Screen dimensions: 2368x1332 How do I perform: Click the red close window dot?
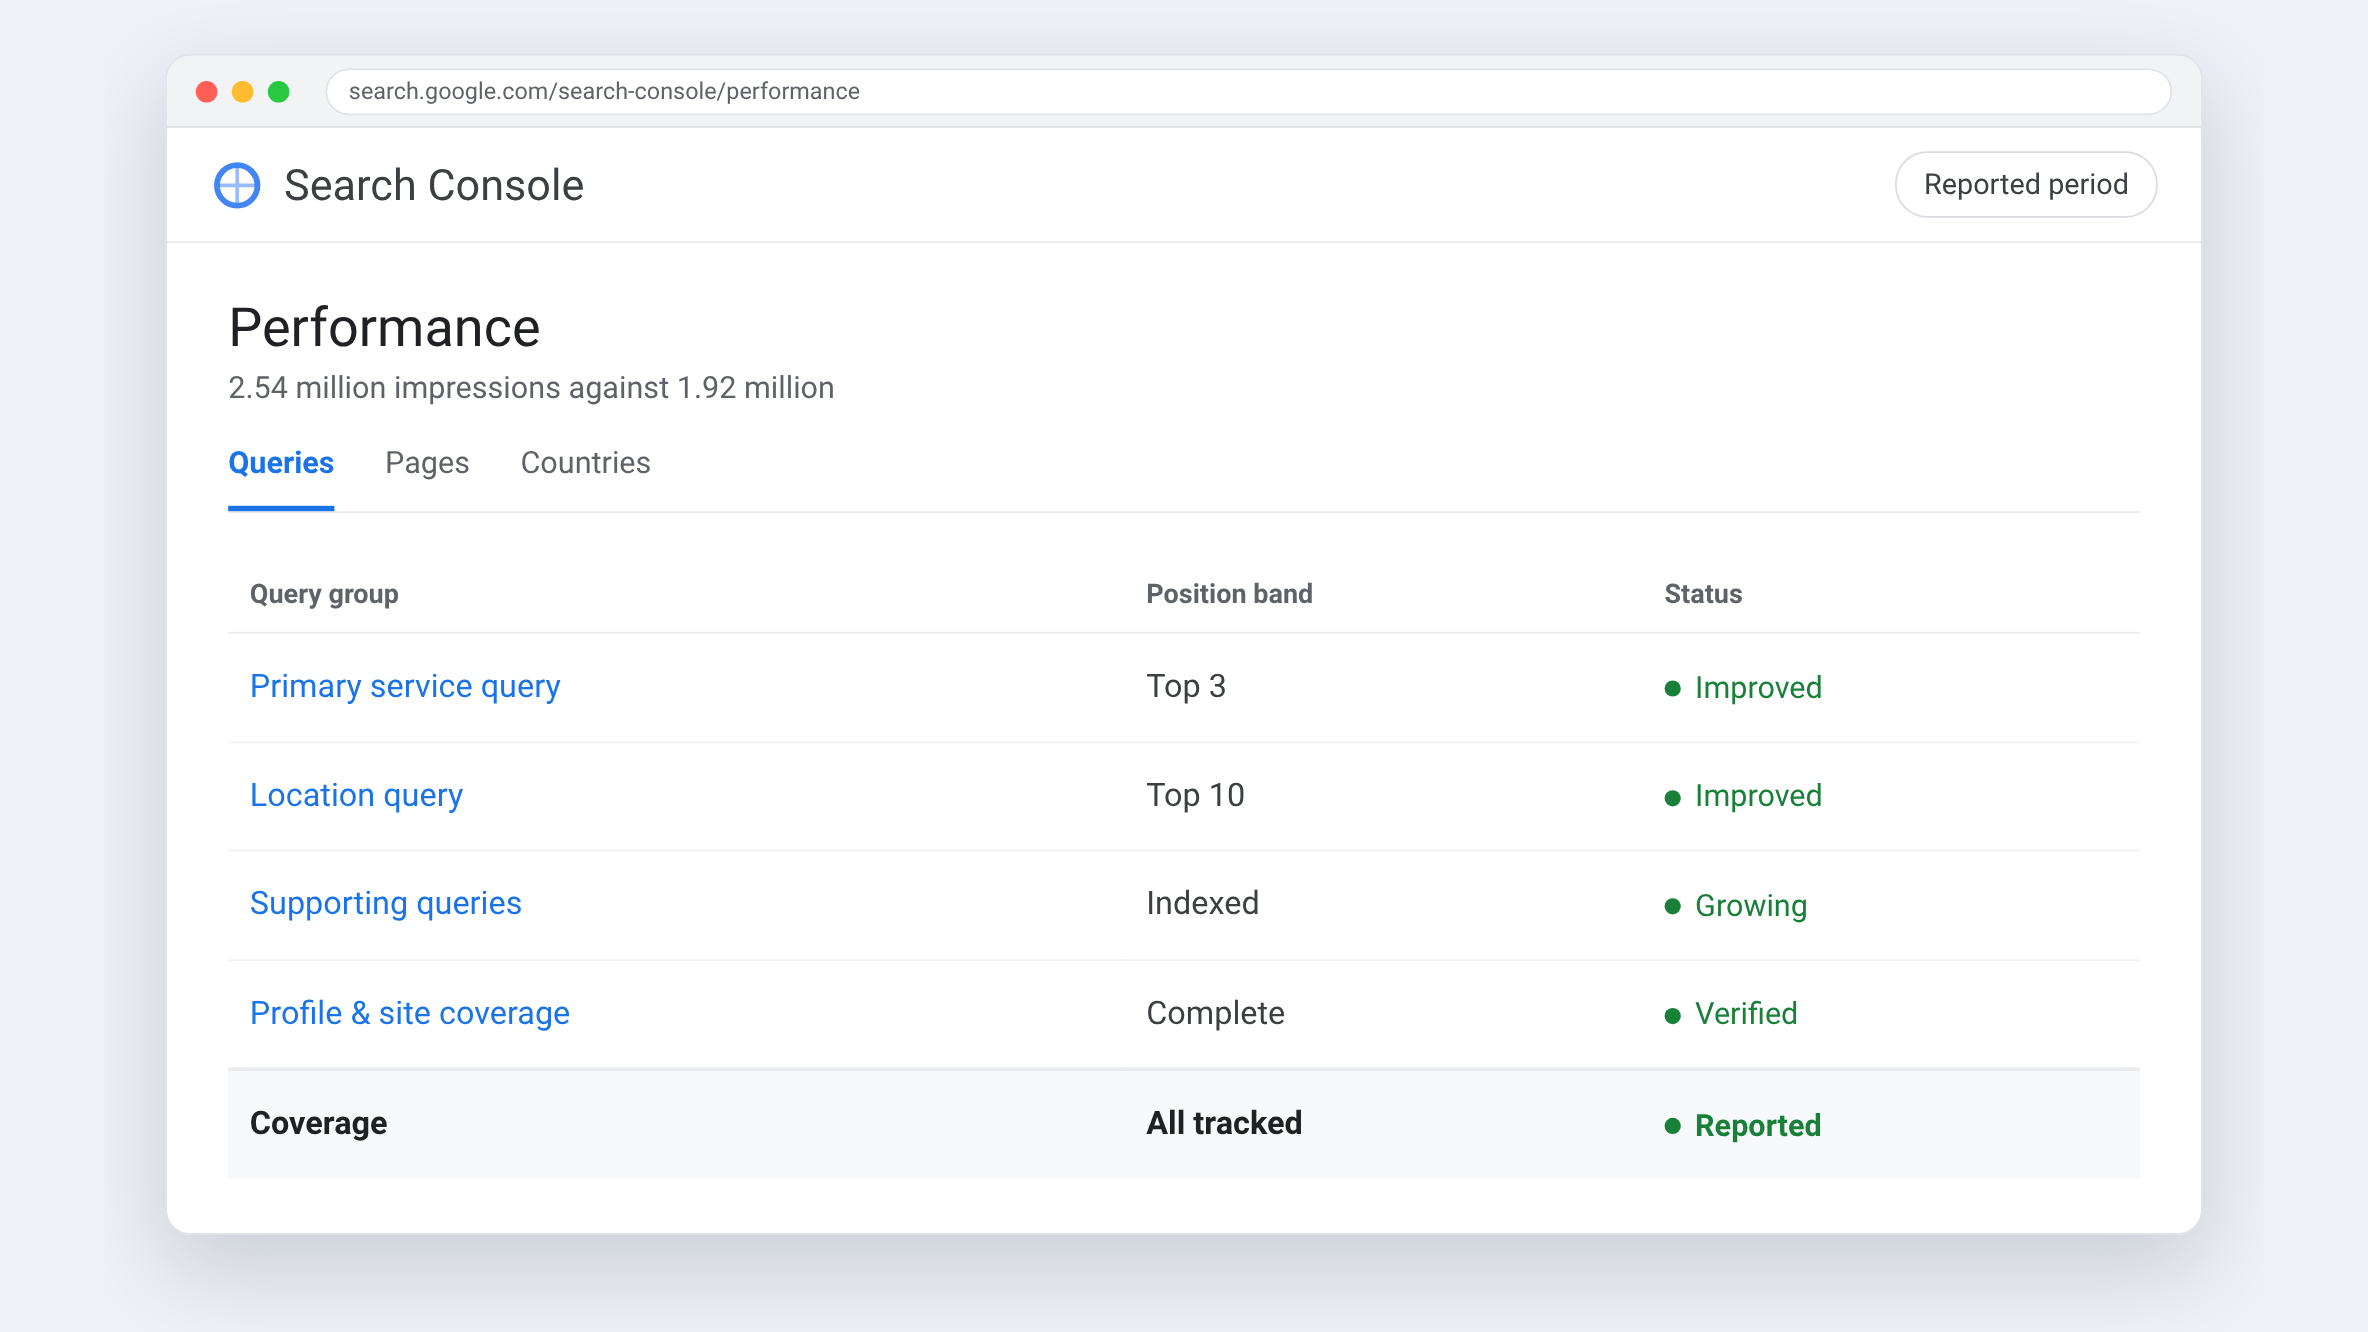[207, 92]
